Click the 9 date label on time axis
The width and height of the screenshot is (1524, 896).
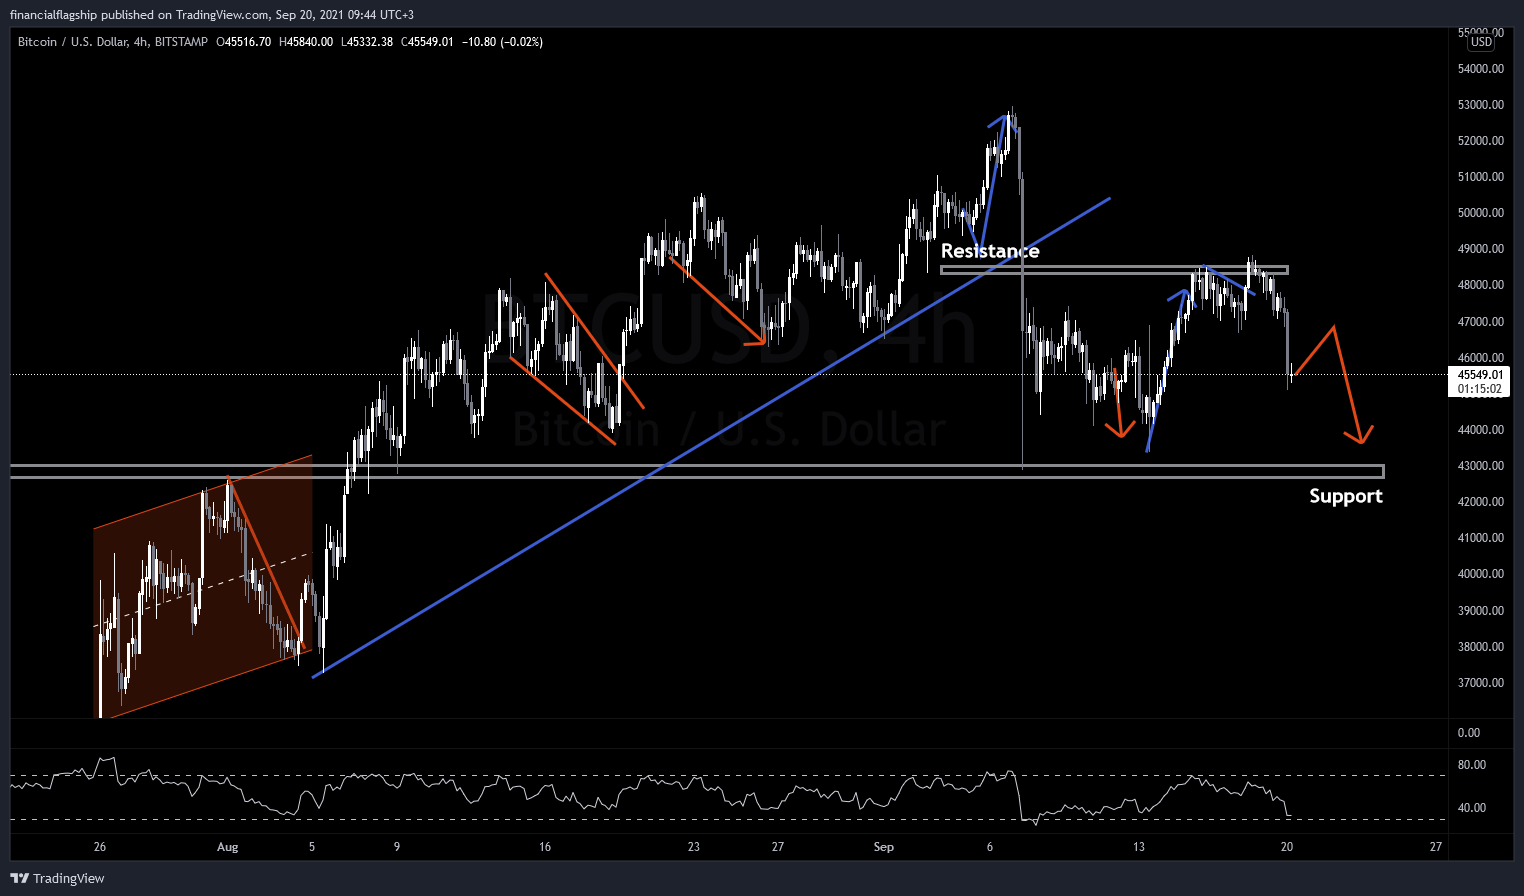pyautogui.click(x=397, y=847)
